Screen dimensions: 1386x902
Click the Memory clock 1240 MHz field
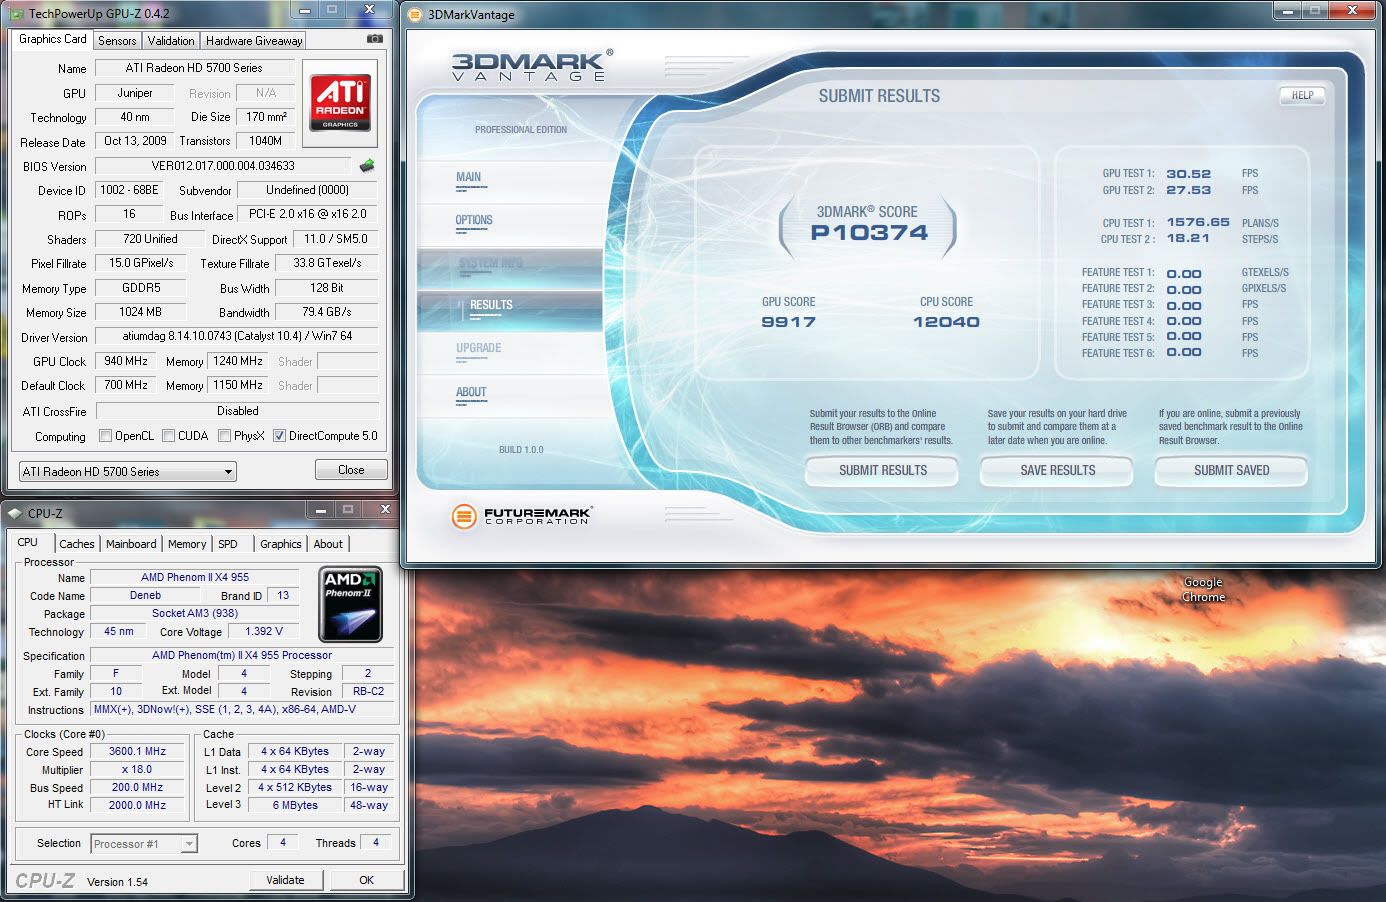click(x=238, y=361)
